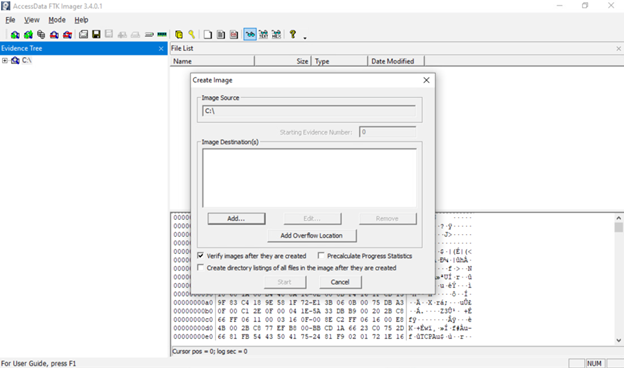This screenshot has height=368, width=624.
Task: Click the C:\ label in Evidence Tree
Action: [x=27, y=60]
